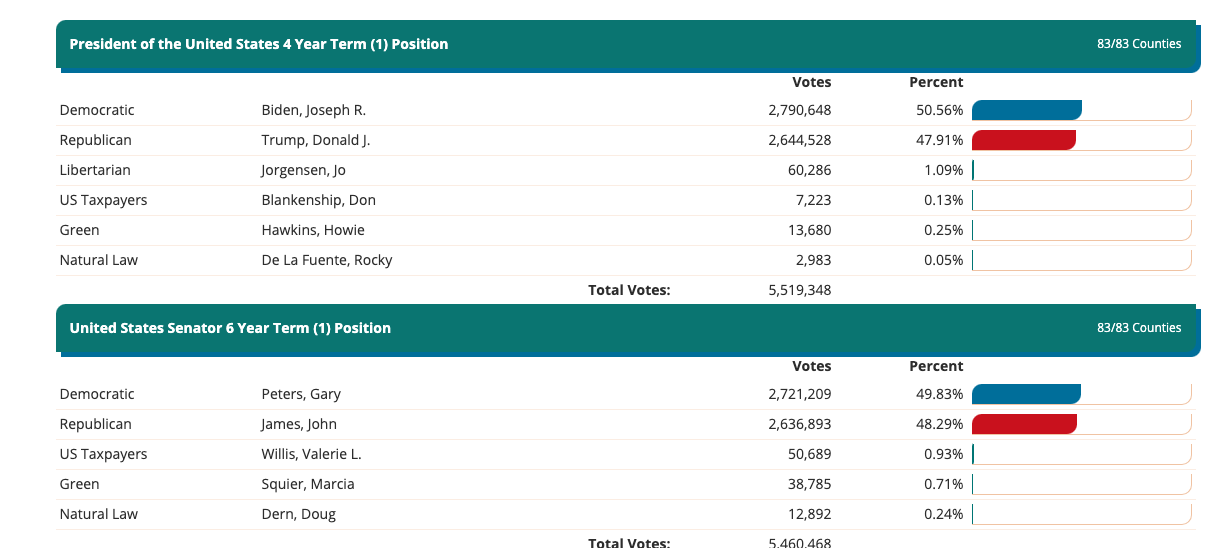1227x548 pixels.
Task: Click Biden's blue percentage bar
Action: 1026,110
